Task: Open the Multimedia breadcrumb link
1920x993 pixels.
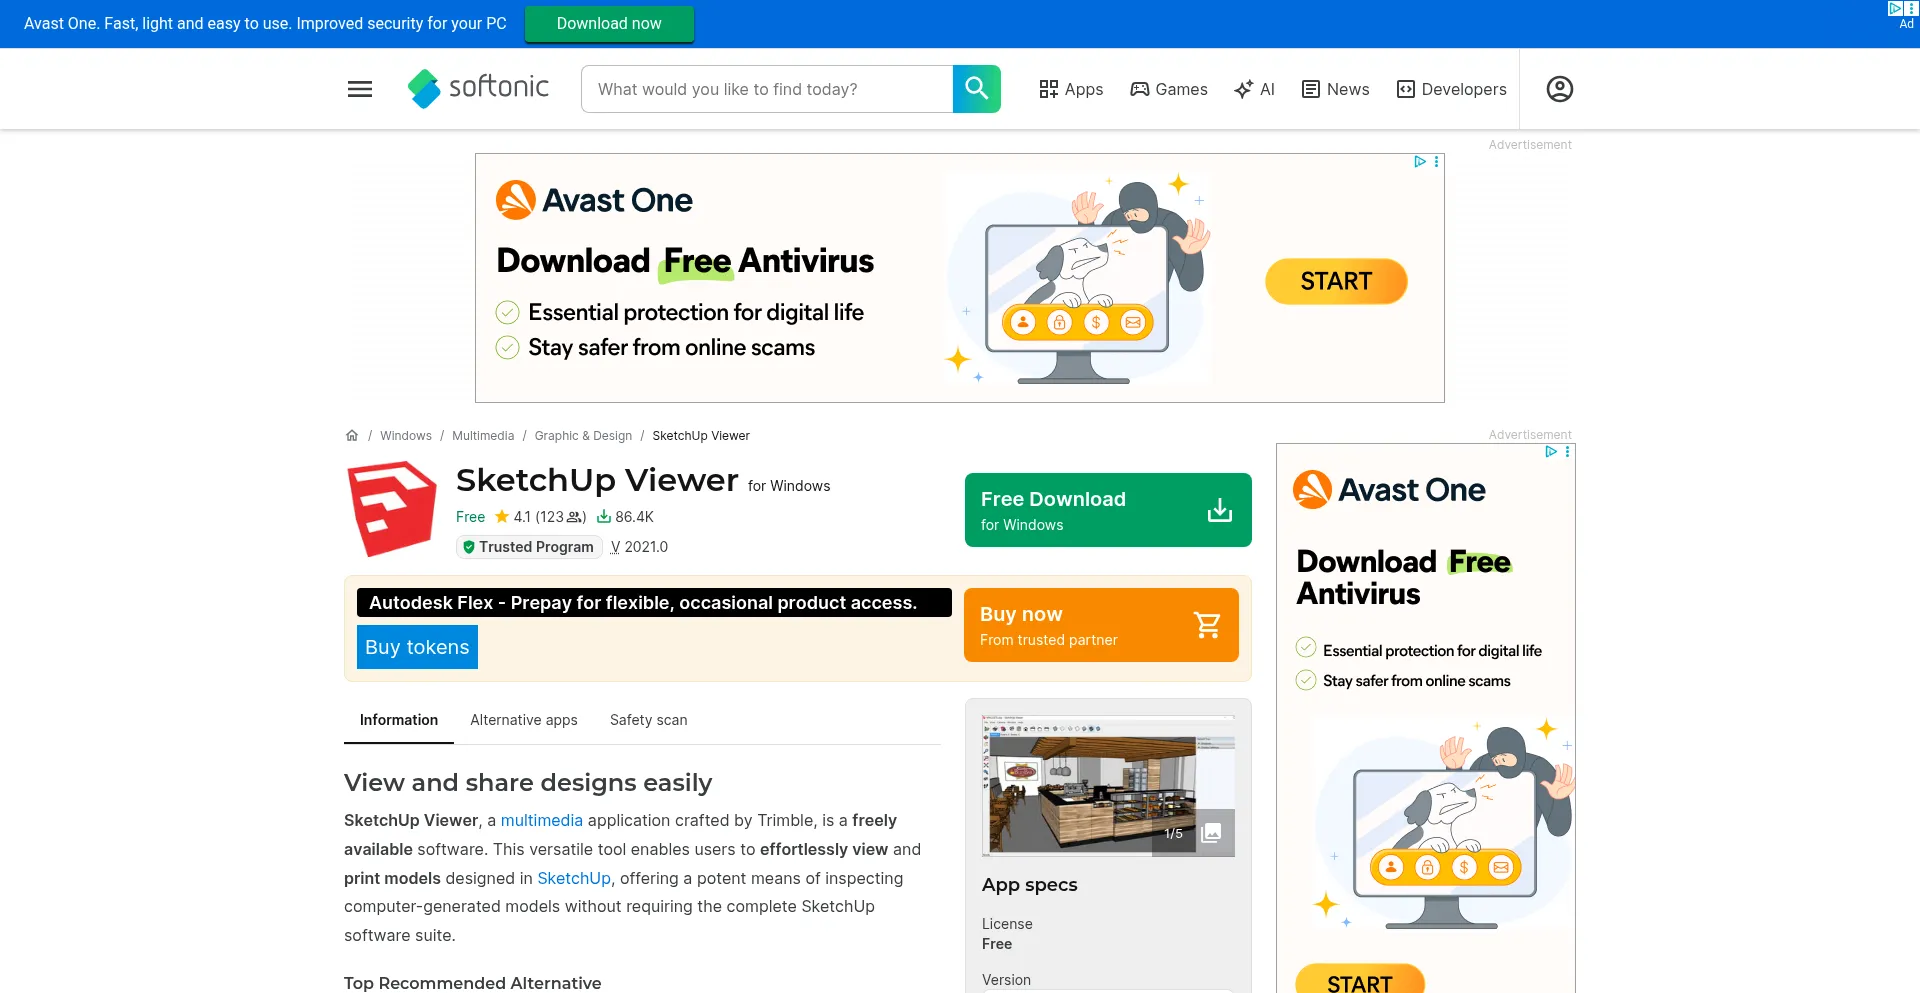Action: click(x=483, y=436)
